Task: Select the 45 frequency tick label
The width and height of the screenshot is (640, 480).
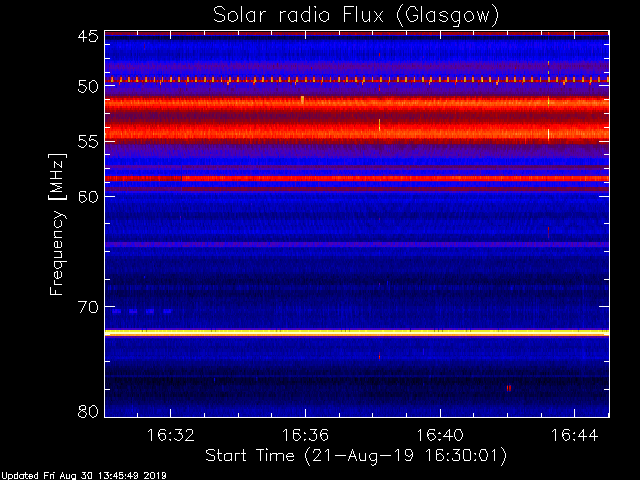Action: pos(88,36)
